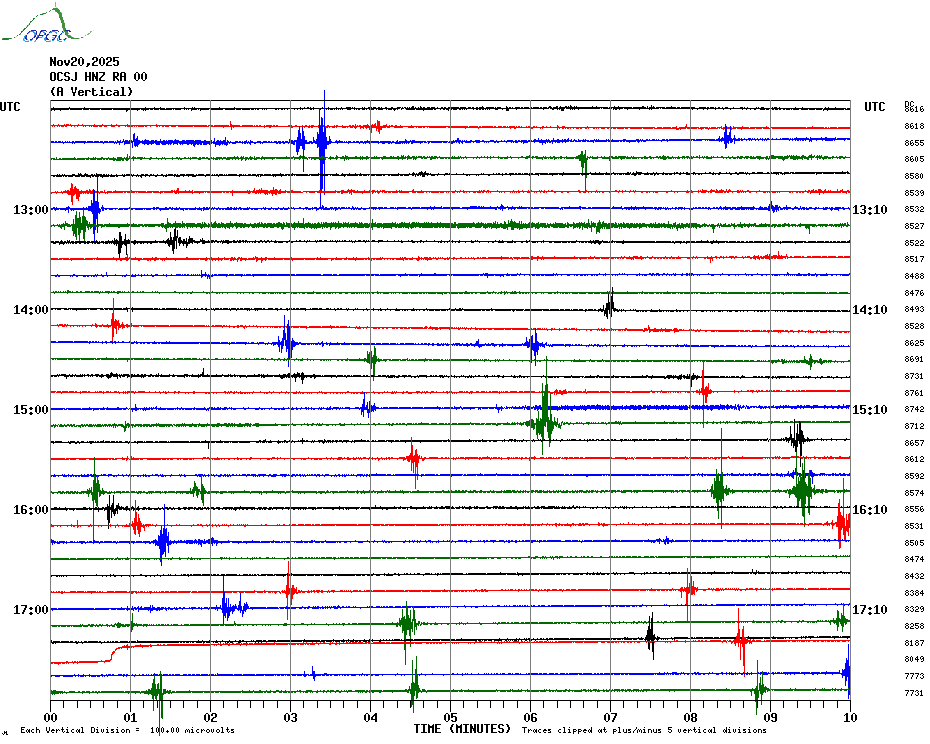Click the 15:10 end-time label

coord(870,410)
